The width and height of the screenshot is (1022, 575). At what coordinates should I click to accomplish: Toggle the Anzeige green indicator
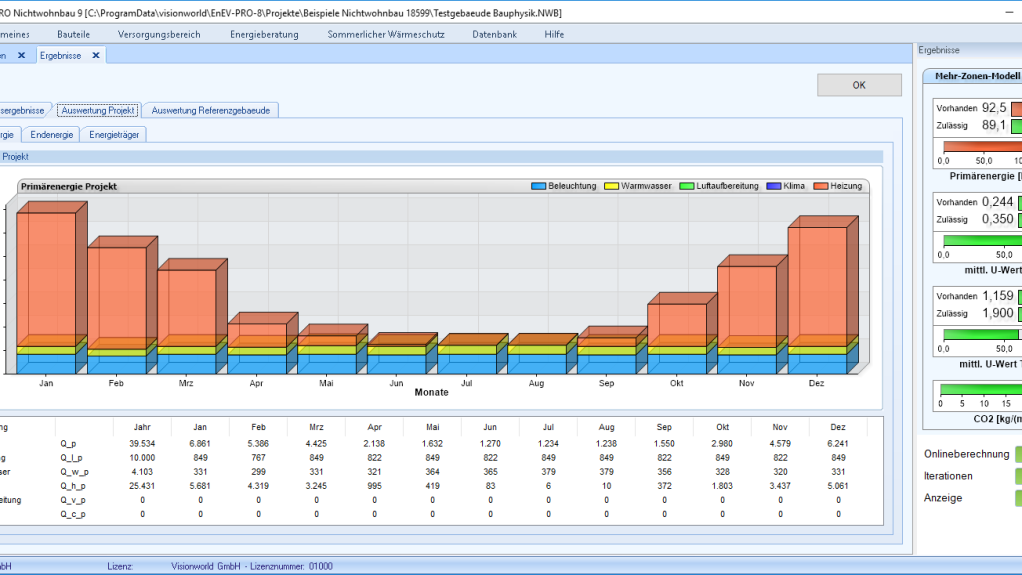click(x=1018, y=498)
